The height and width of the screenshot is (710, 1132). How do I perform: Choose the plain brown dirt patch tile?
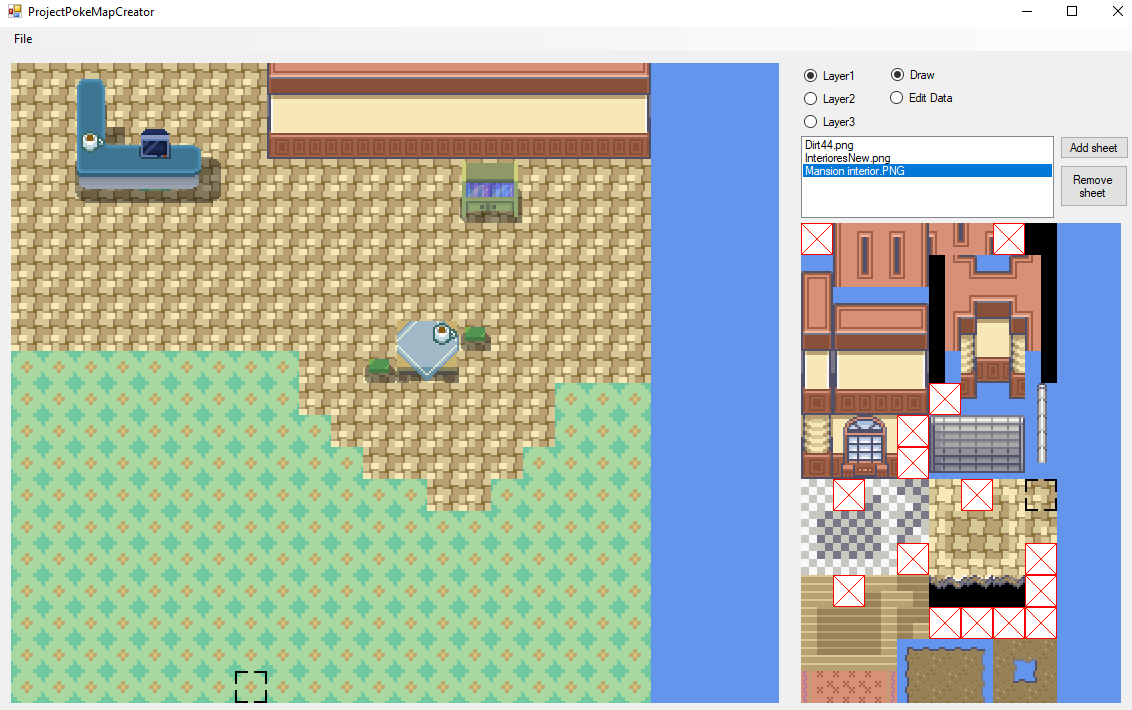click(x=945, y=674)
